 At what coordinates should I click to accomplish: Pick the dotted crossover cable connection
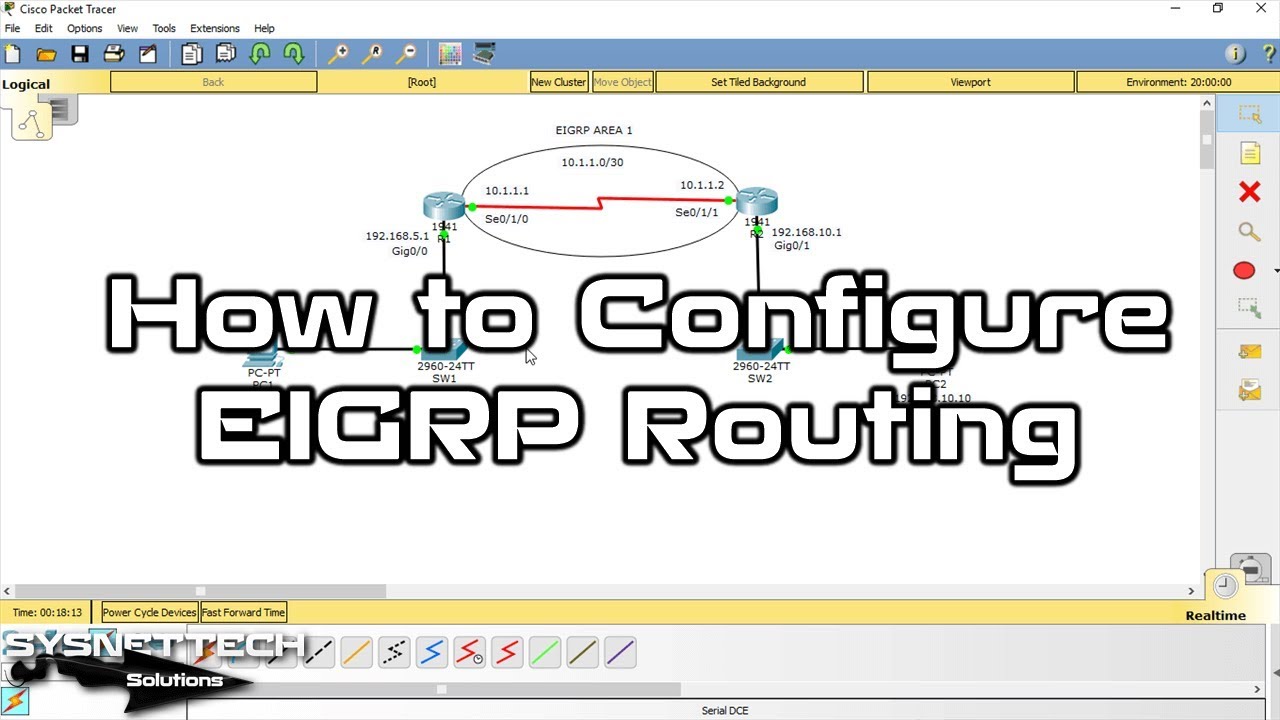(x=394, y=653)
